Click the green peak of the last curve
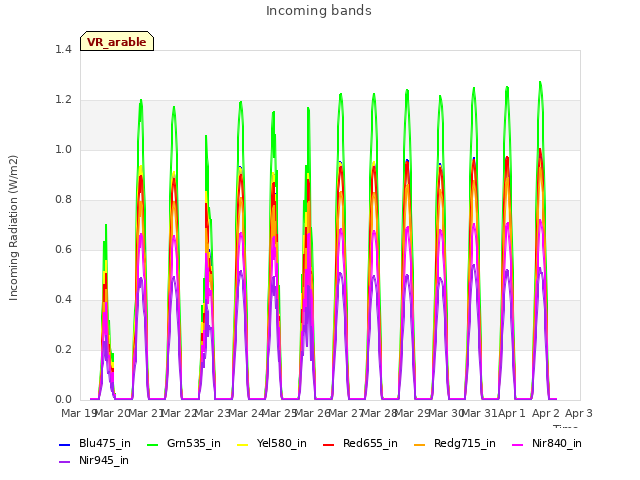 click(540, 82)
